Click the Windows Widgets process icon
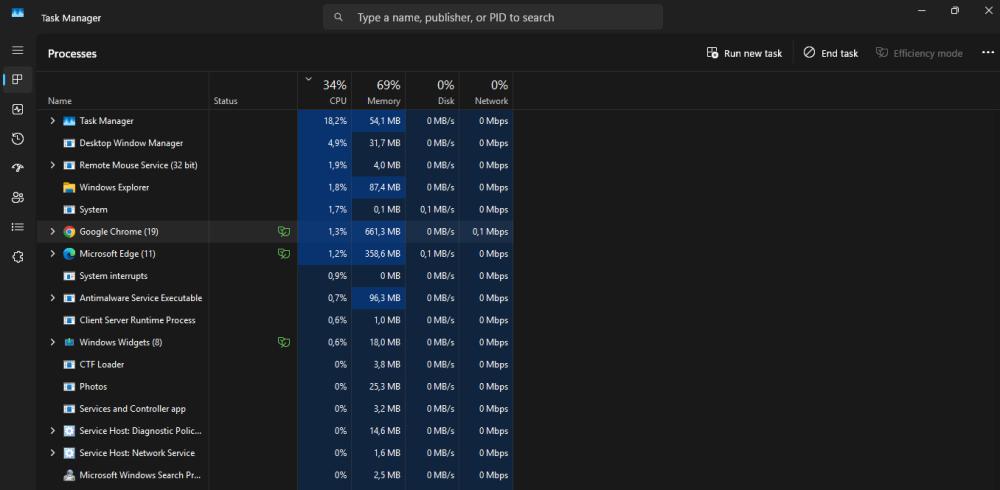 (69, 343)
